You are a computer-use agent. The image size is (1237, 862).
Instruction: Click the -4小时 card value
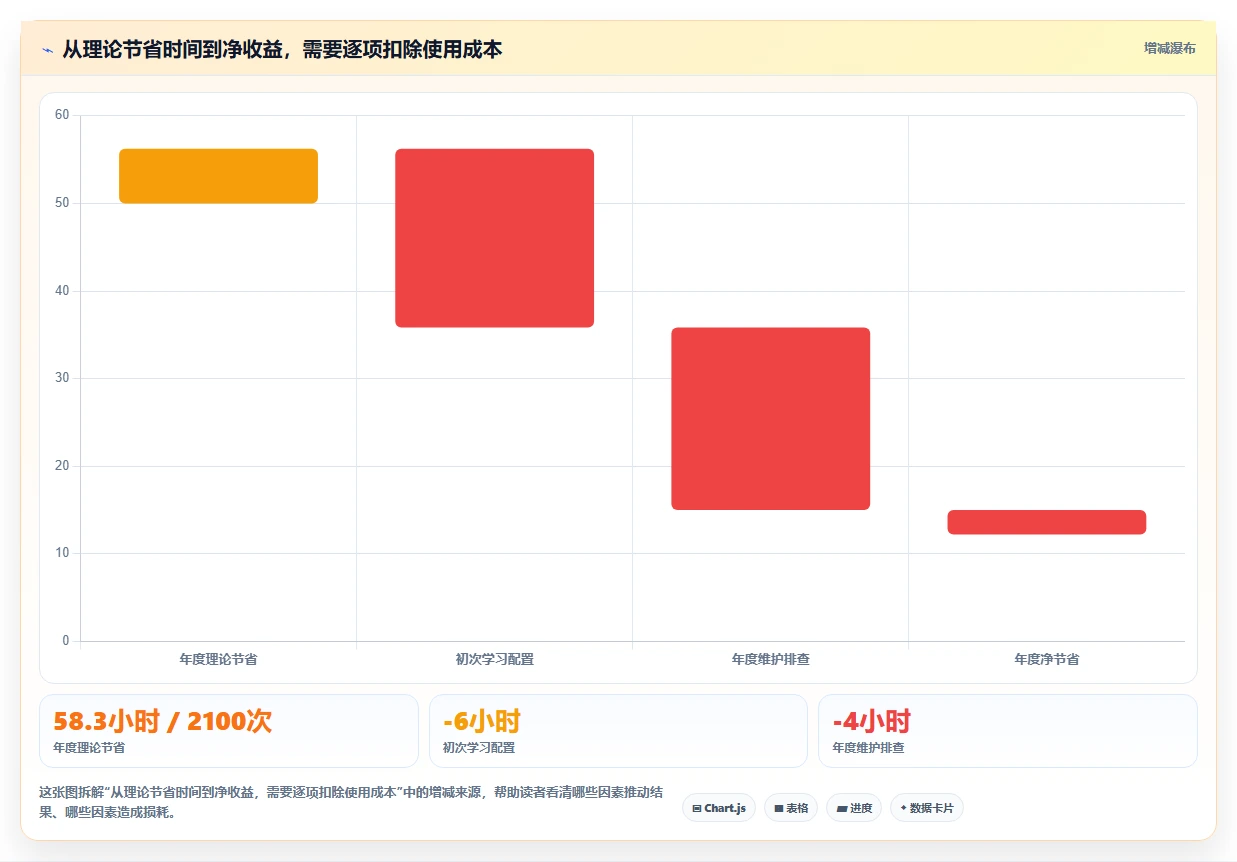point(871,721)
